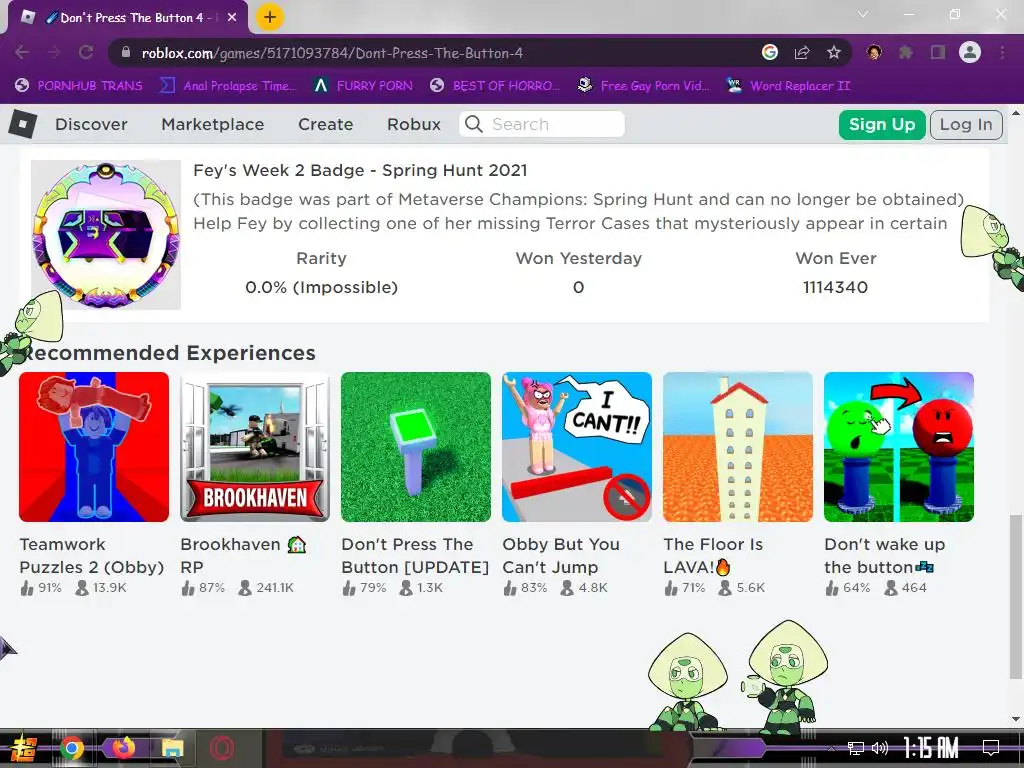Toggle the browser side panel icon

pyautogui.click(x=938, y=52)
